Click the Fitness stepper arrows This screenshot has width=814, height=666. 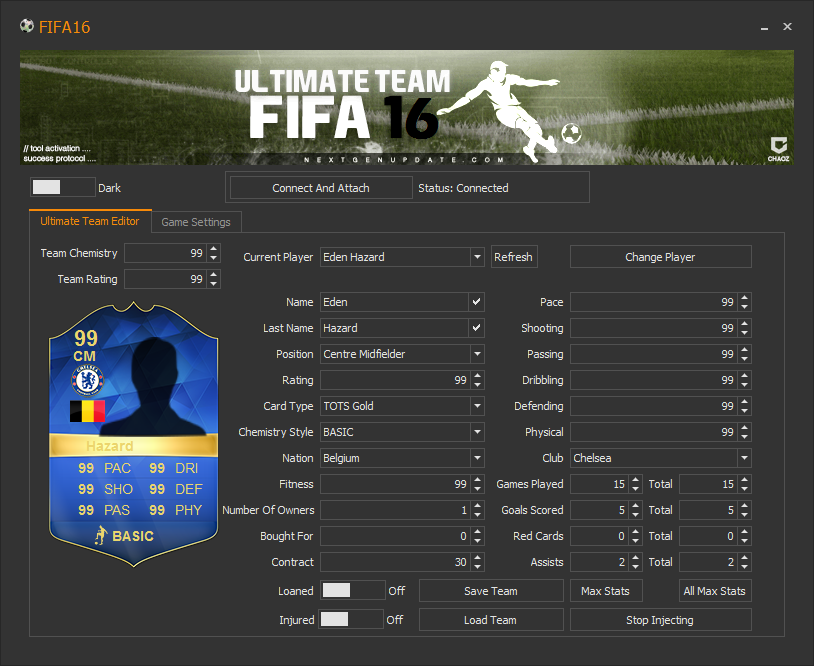tap(478, 484)
